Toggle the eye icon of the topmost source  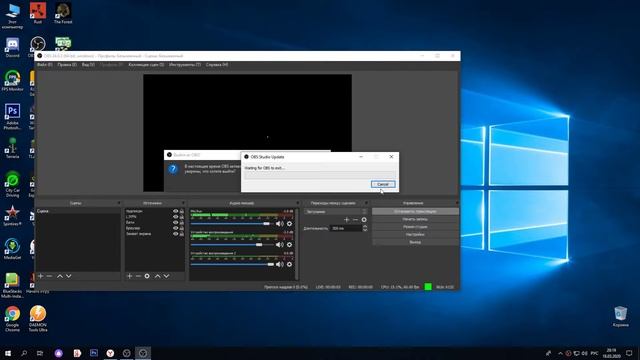[x=176, y=211]
